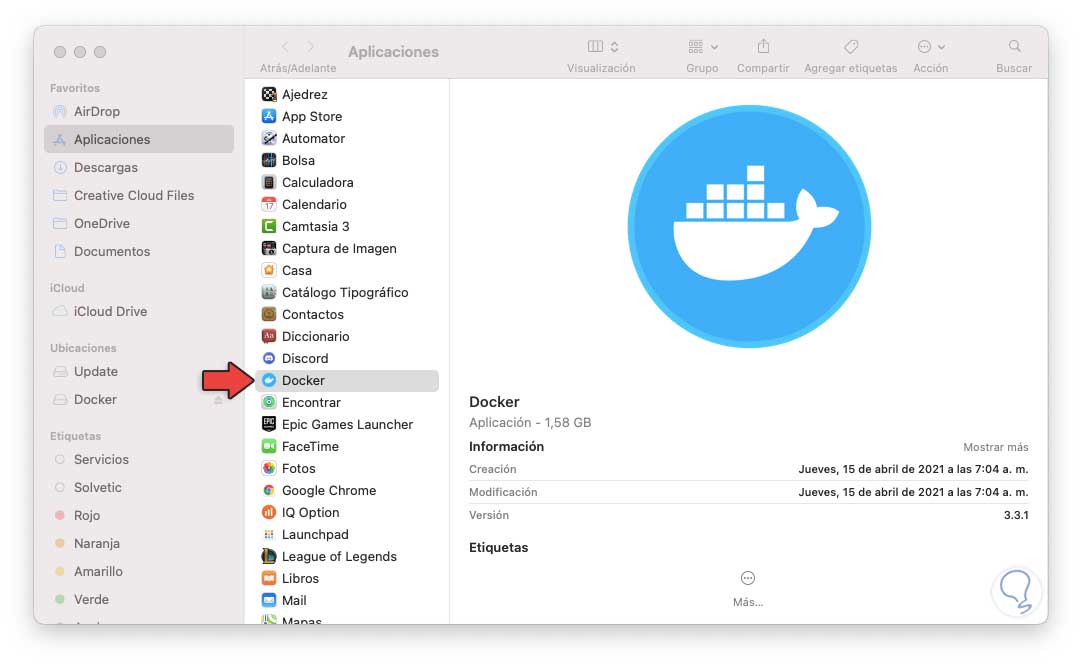Click the Casa home app icon

(269, 271)
